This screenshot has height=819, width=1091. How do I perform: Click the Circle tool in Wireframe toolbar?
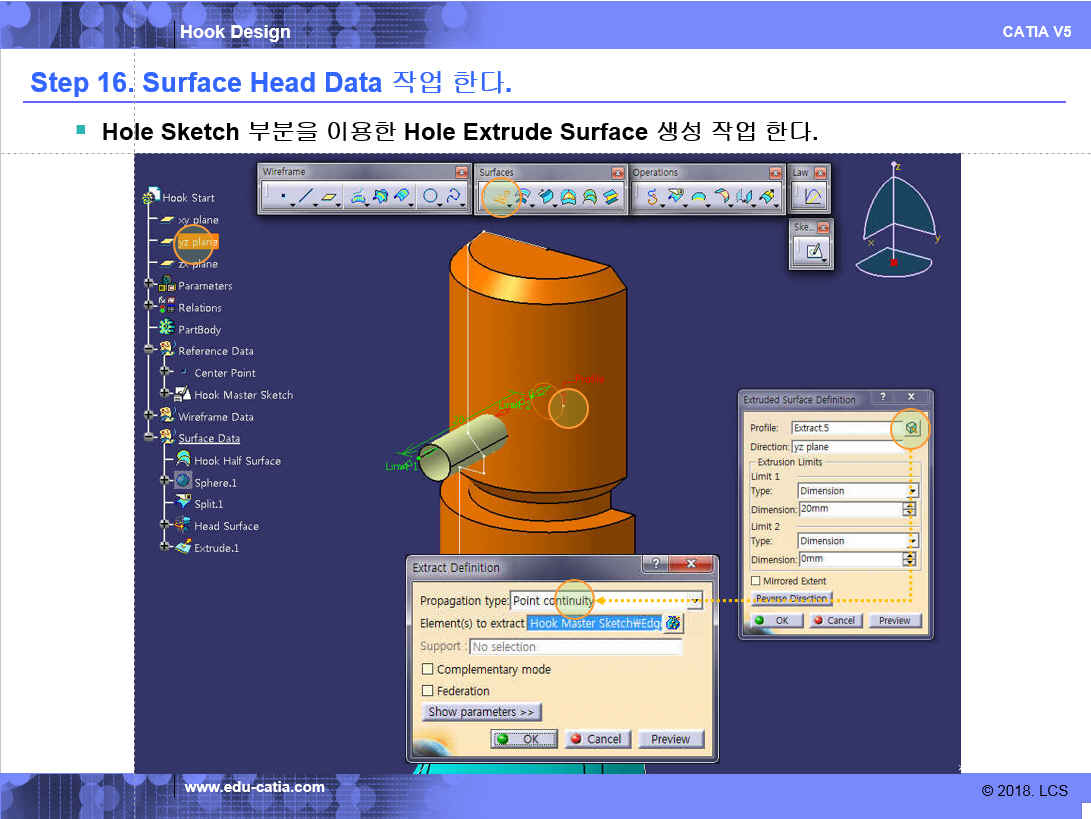tap(430, 197)
